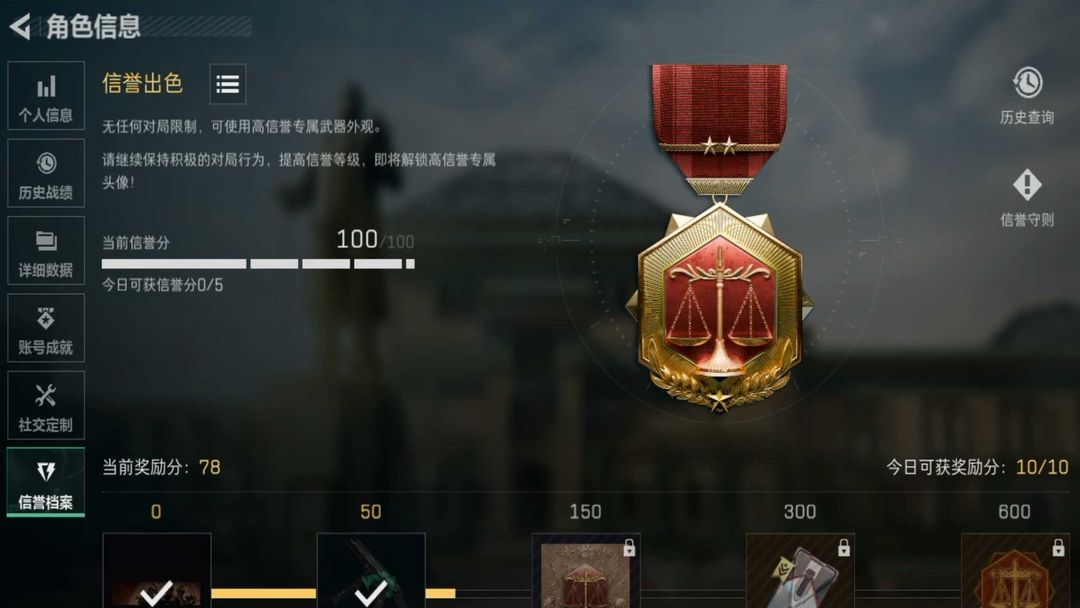Select the locked 150-point medal reward
1080x608 pixels.
pyautogui.click(x=586, y=570)
